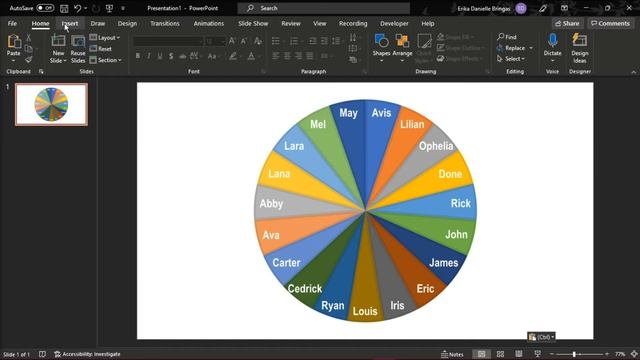Click the Cut scissors icon

29,38
